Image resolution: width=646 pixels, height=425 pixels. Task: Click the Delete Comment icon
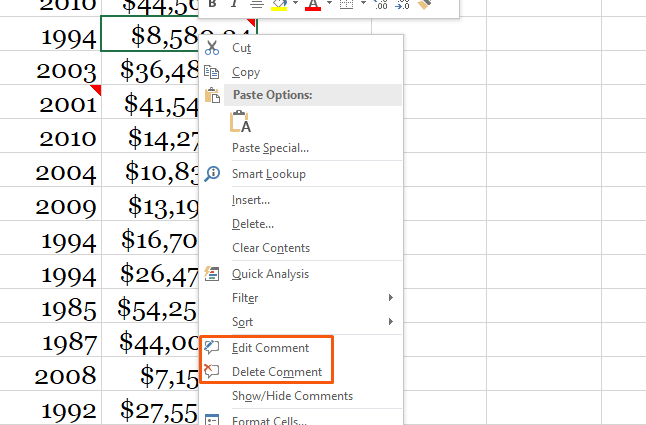click(x=212, y=372)
